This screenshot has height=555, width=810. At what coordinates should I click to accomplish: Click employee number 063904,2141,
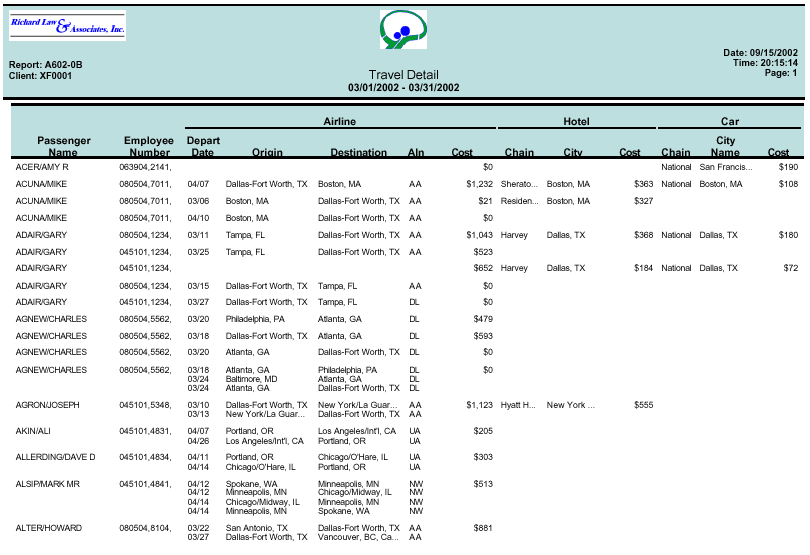coord(145,167)
